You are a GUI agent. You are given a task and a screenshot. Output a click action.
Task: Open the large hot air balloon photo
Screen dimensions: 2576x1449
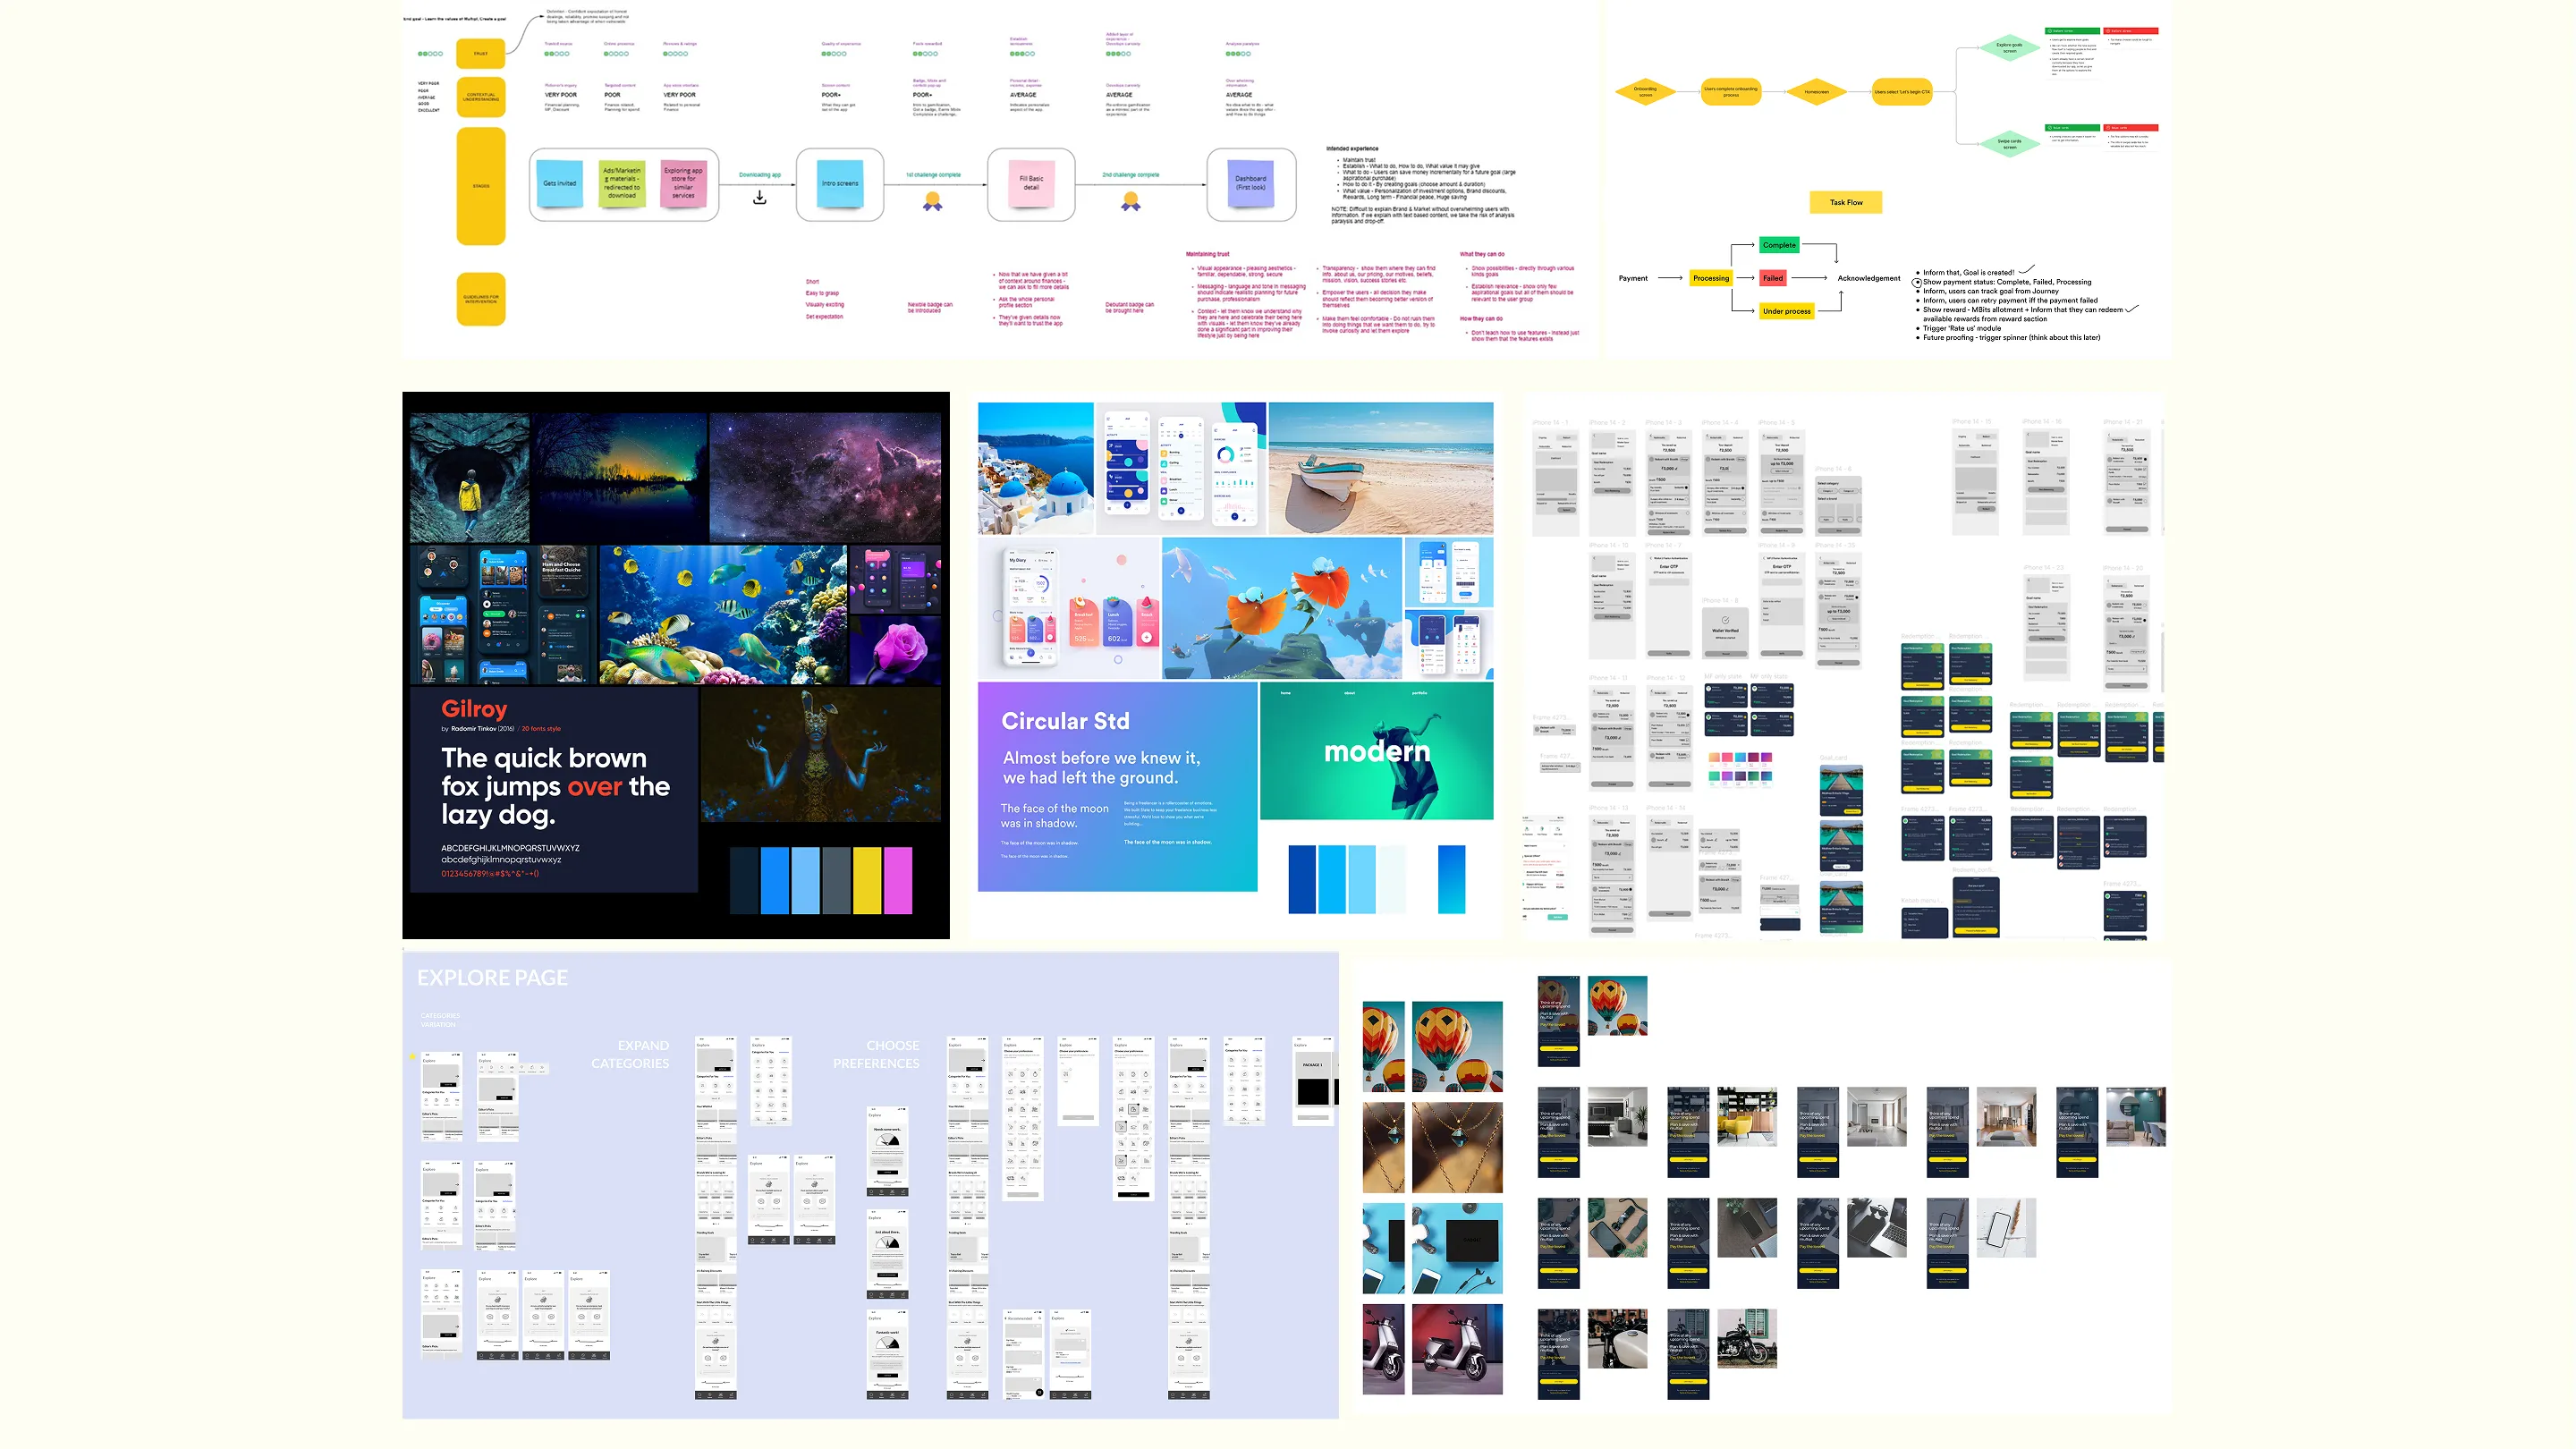pyautogui.click(x=1457, y=1046)
